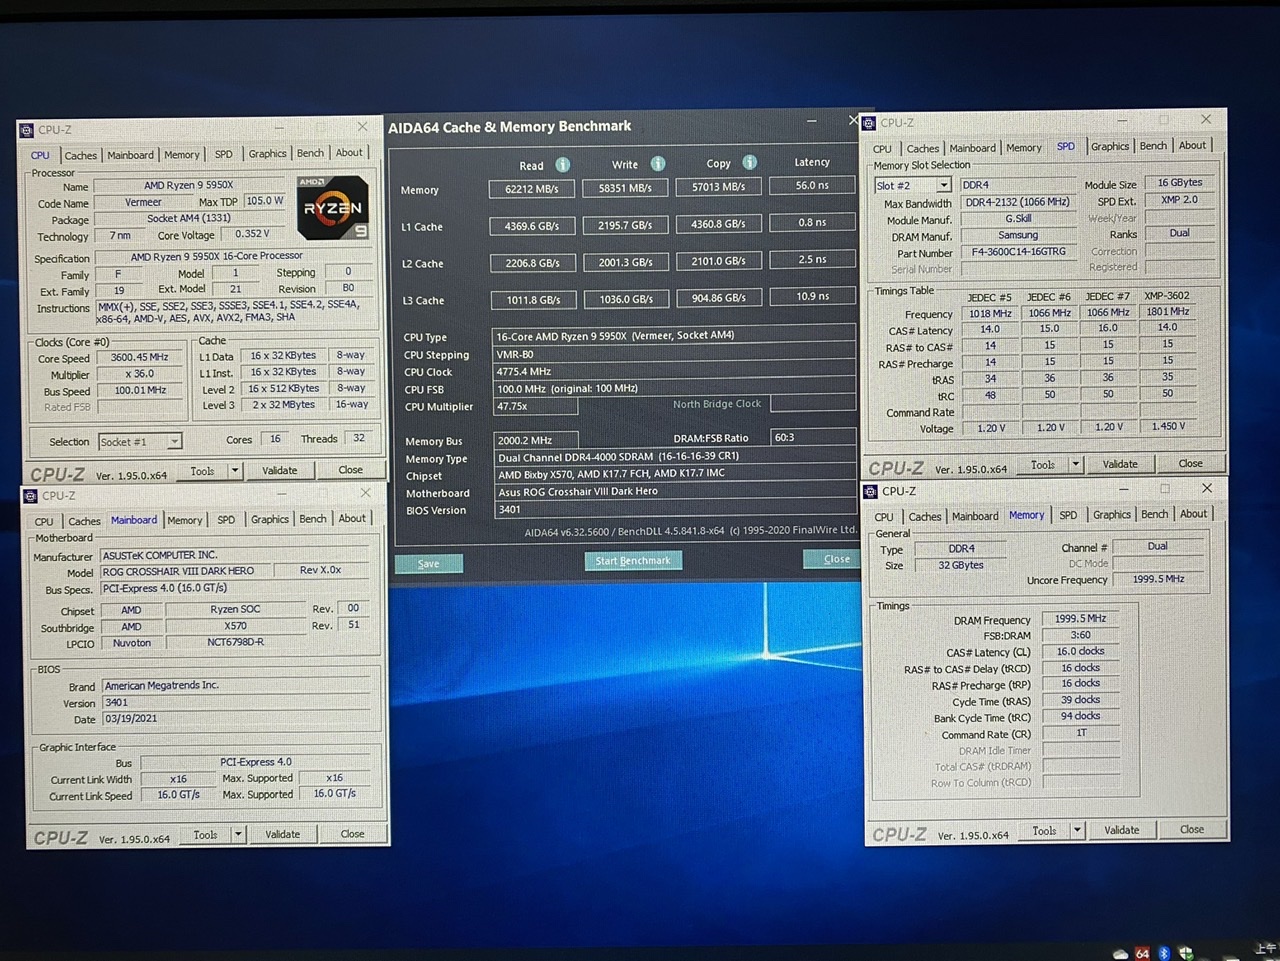Expand the Tools arrow in the CPU-Z Mainboard window
This screenshot has width=1280, height=961.
238,834
